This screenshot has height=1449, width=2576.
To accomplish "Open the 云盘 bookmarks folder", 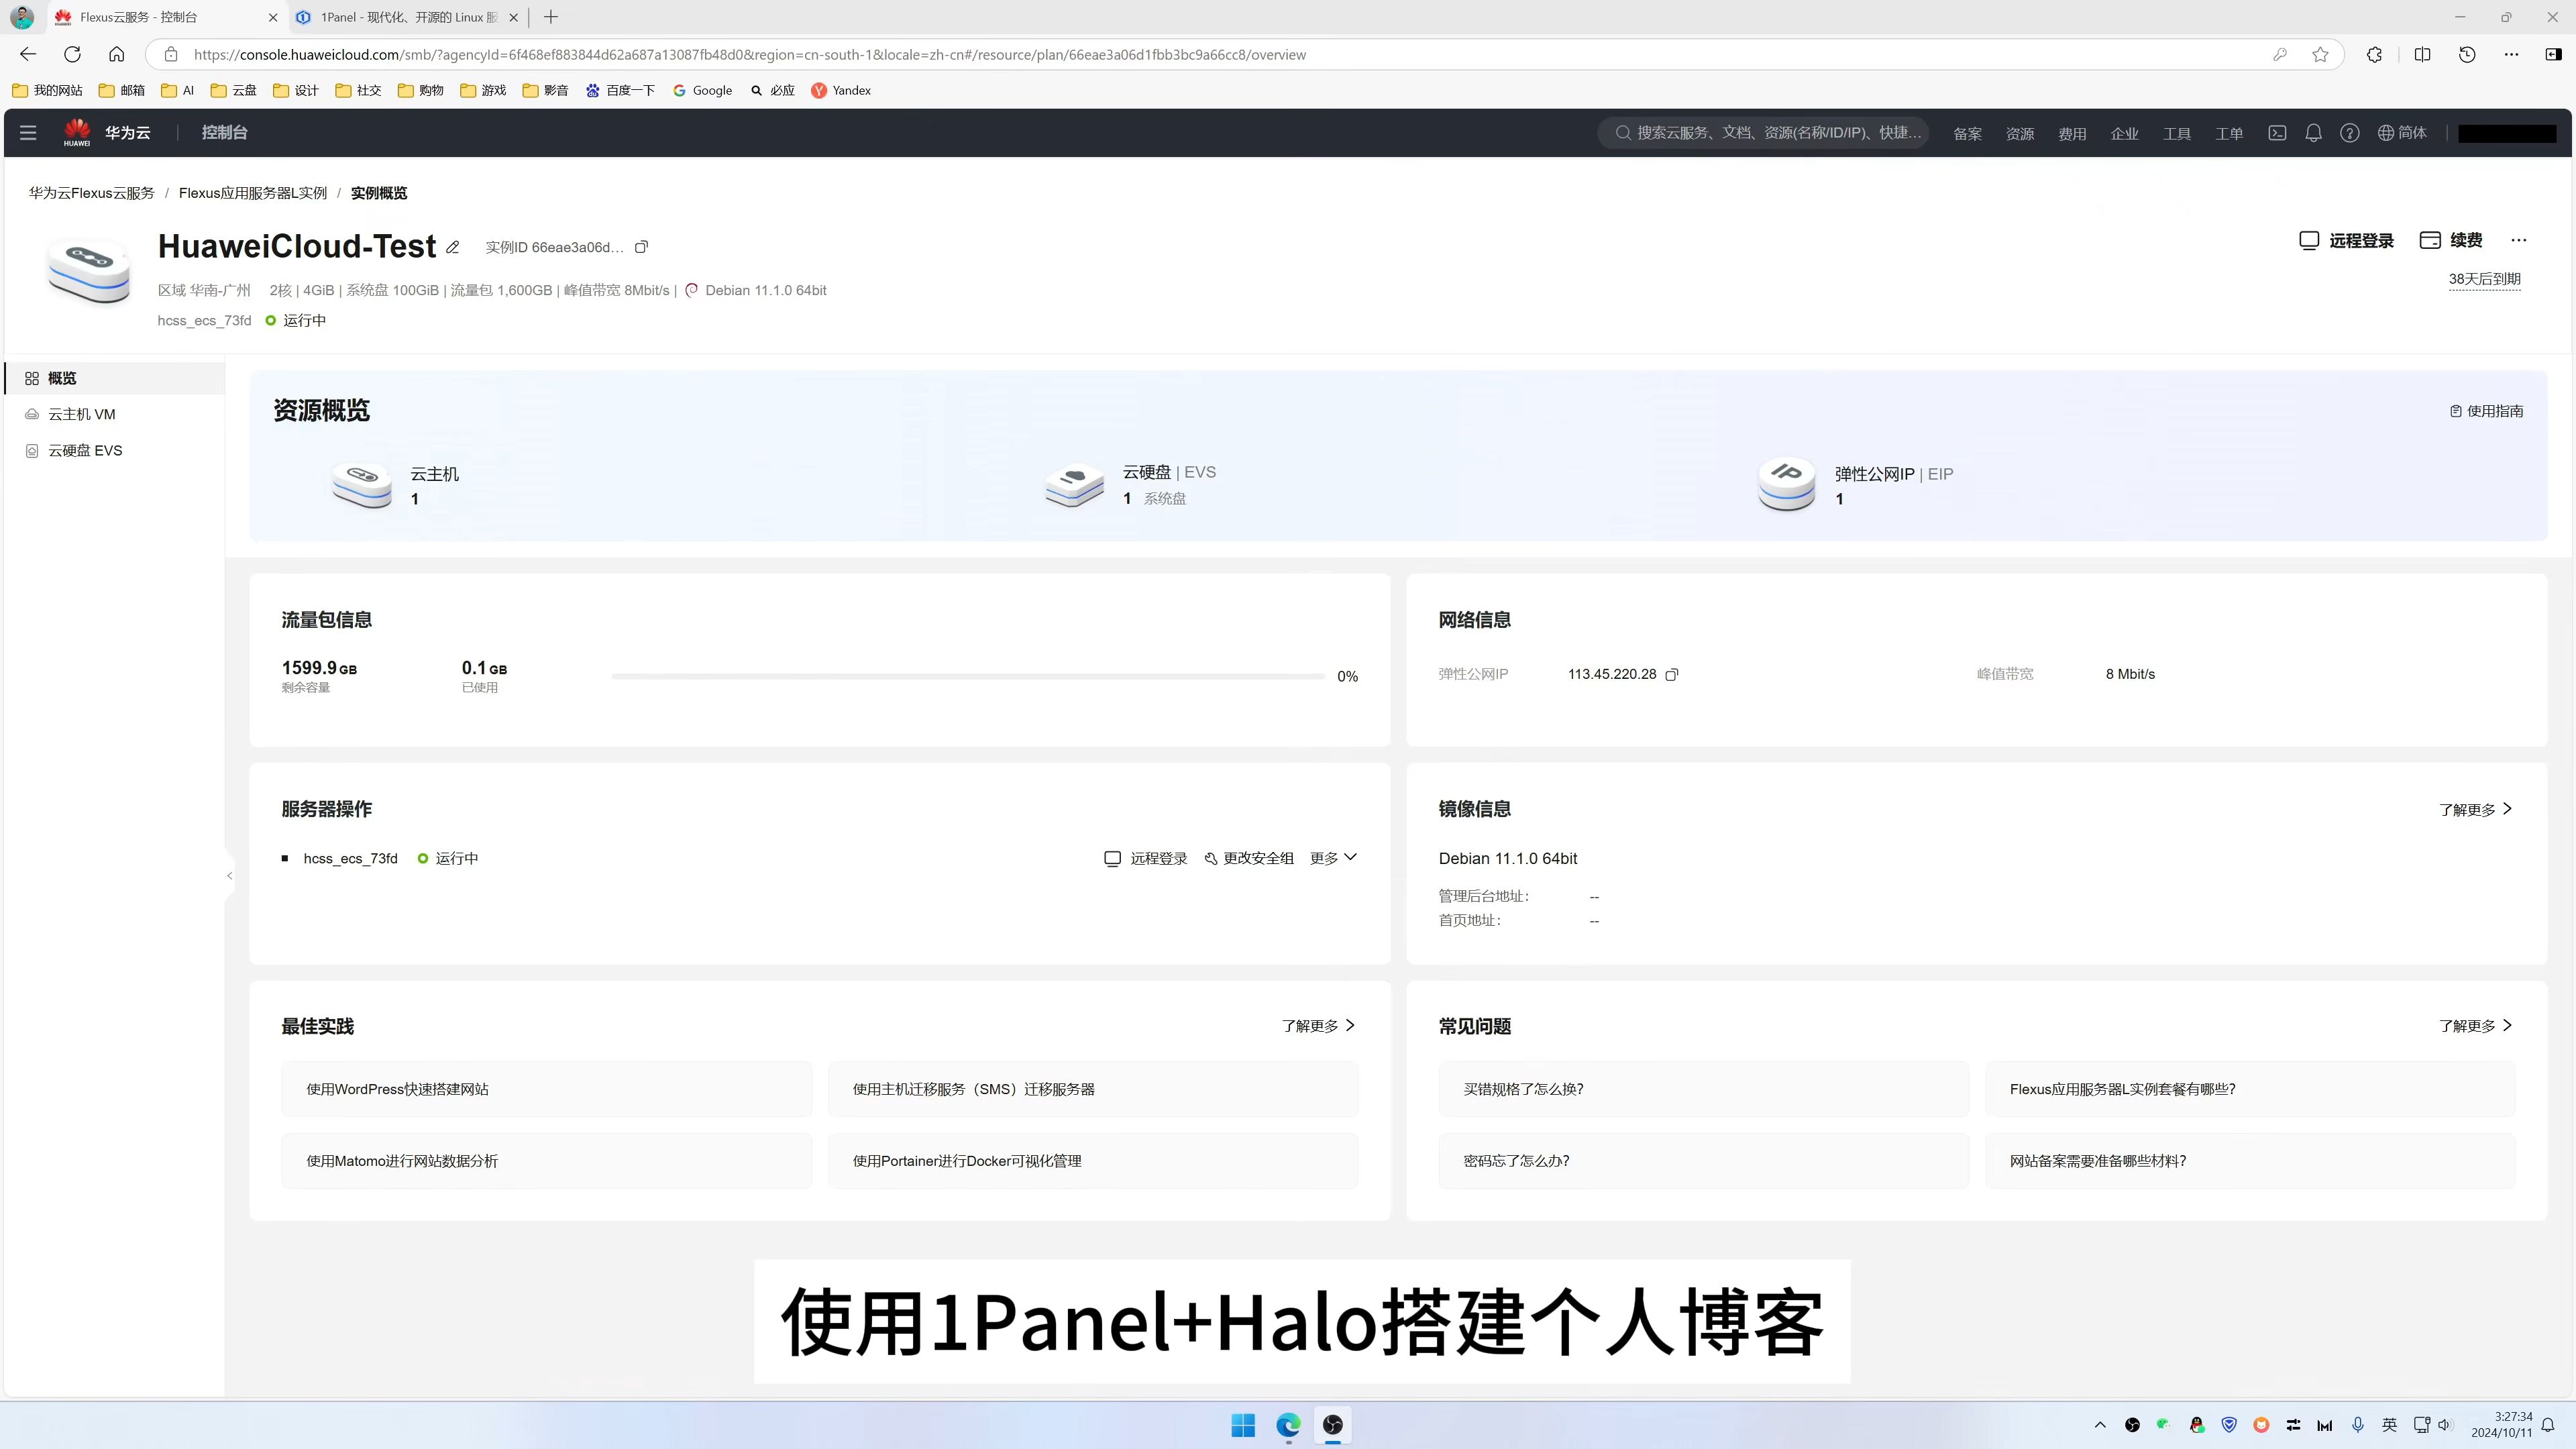I will click(x=234, y=90).
